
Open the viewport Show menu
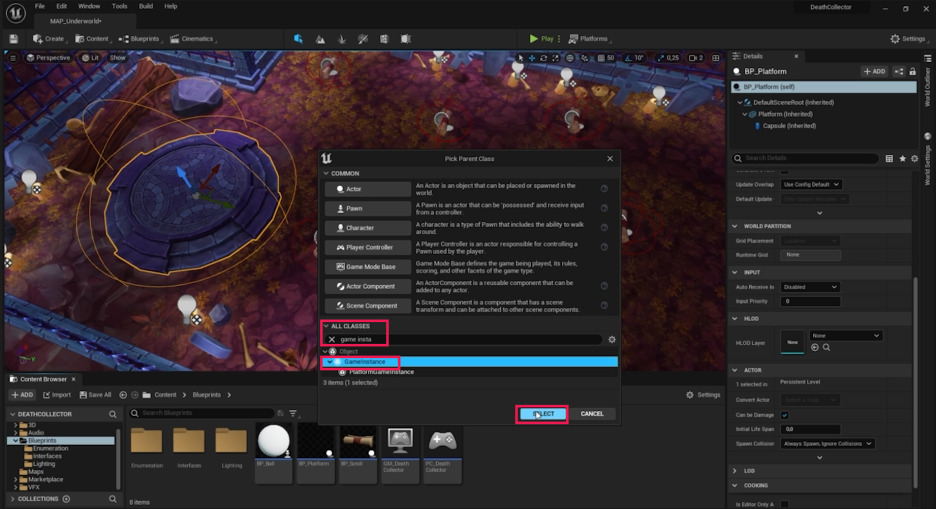[118, 58]
